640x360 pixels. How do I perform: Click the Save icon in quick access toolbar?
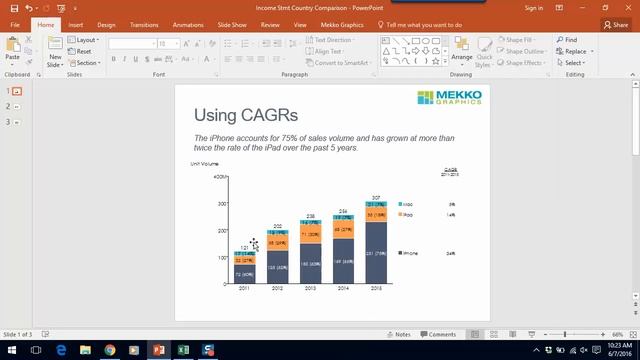[14, 8]
